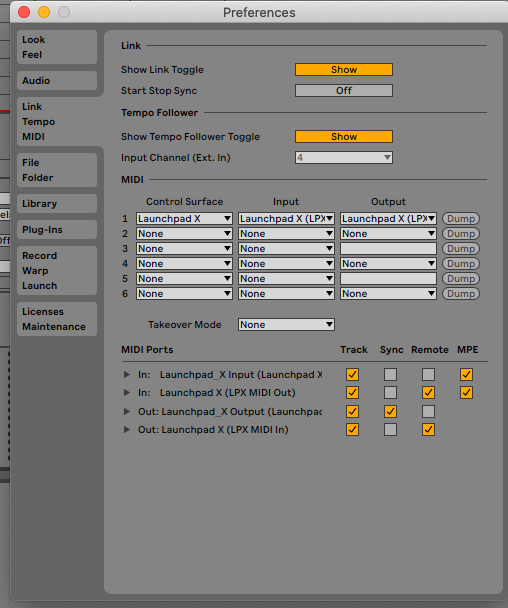Switch to the Library tab
The width and height of the screenshot is (508, 608).
point(57,204)
